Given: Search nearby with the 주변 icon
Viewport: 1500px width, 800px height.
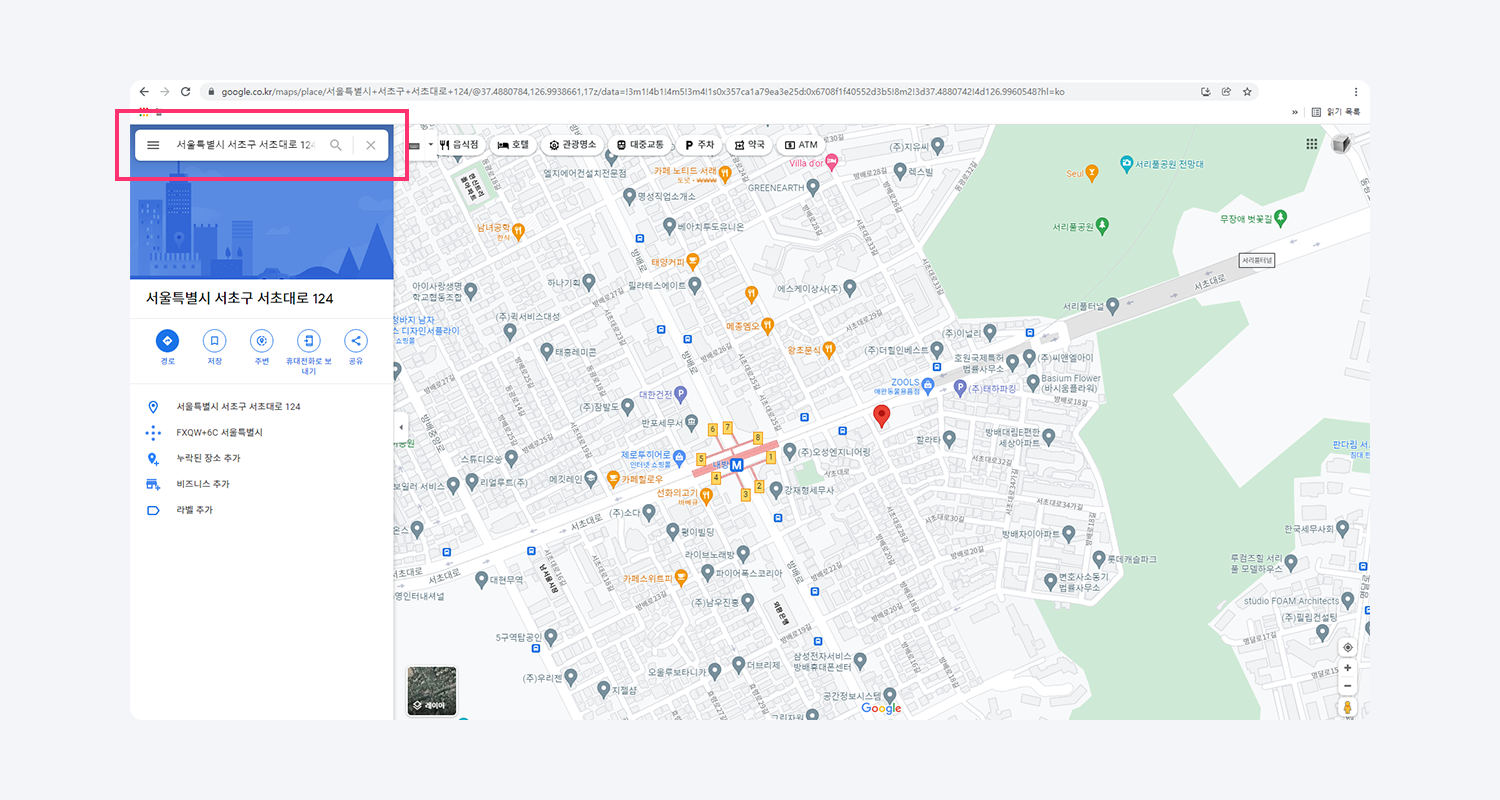Looking at the screenshot, I should pyautogui.click(x=261, y=340).
